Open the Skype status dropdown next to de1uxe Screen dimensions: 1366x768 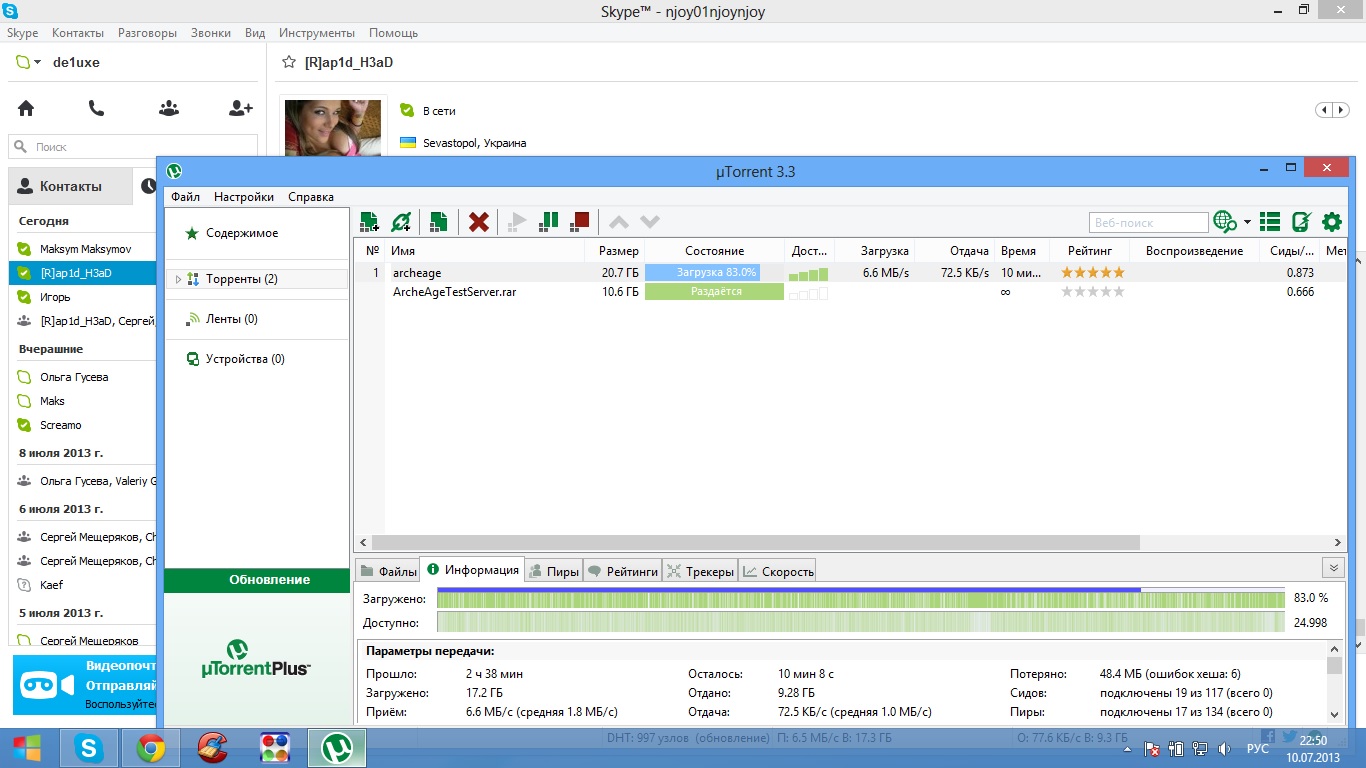pyautogui.click(x=29, y=62)
